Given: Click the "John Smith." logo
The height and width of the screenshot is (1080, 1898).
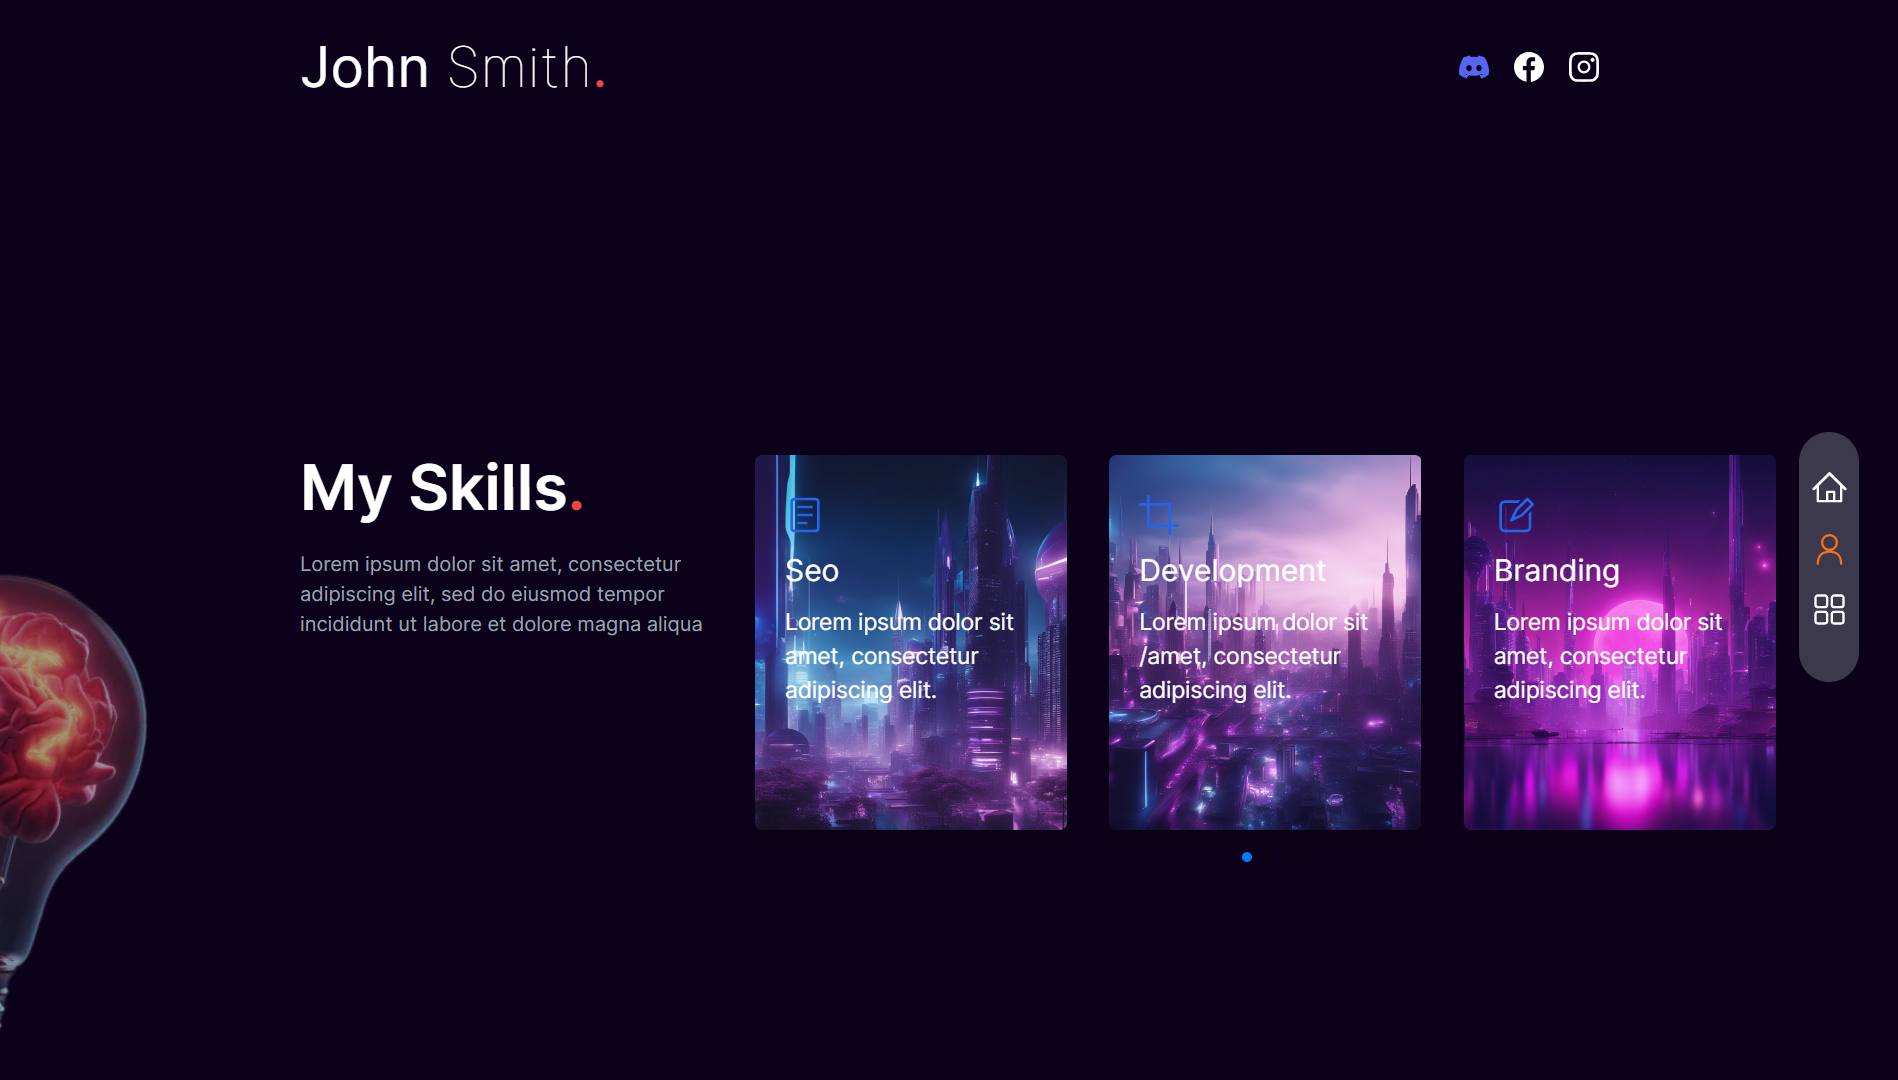Looking at the screenshot, I should point(452,67).
